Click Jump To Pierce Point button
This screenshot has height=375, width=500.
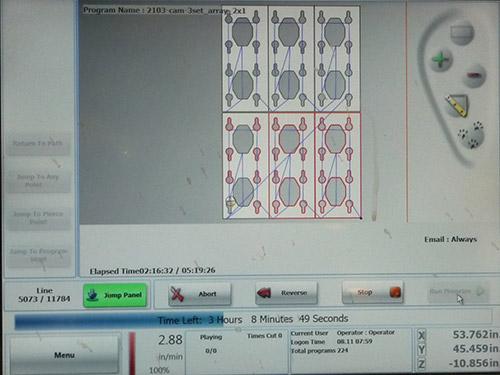(x=38, y=218)
